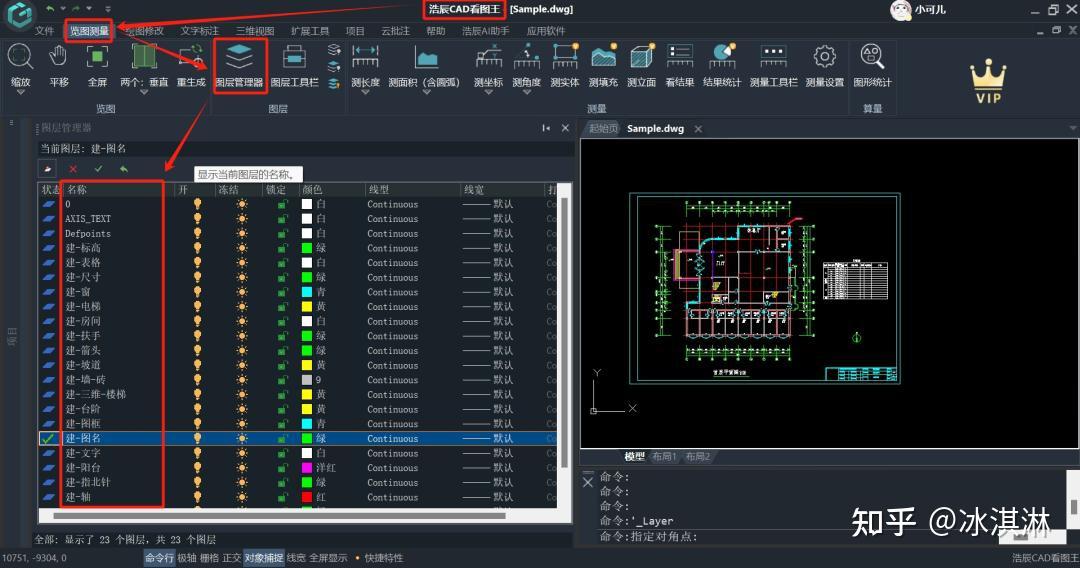Open the quick access toolbar customize dropdown
Viewport: 1080px width, 568px height.
coord(108,9)
